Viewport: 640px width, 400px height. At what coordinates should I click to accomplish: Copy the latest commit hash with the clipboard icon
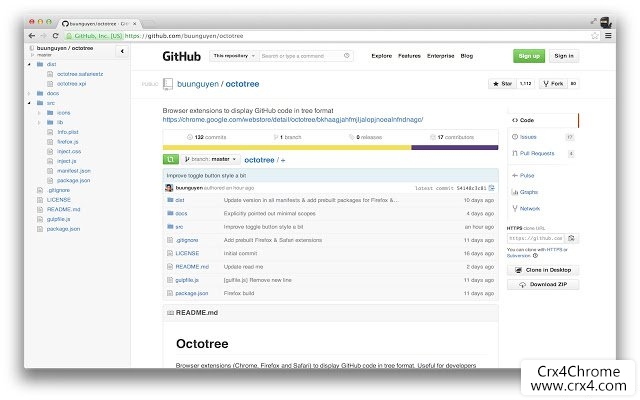(491, 188)
